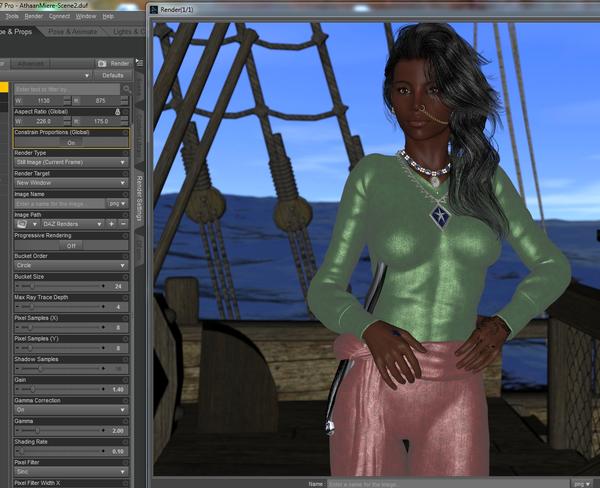Toggle the Aspect Ratio lock icon
The image size is (600, 488).
pyautogui.click(x=117, y=111)
